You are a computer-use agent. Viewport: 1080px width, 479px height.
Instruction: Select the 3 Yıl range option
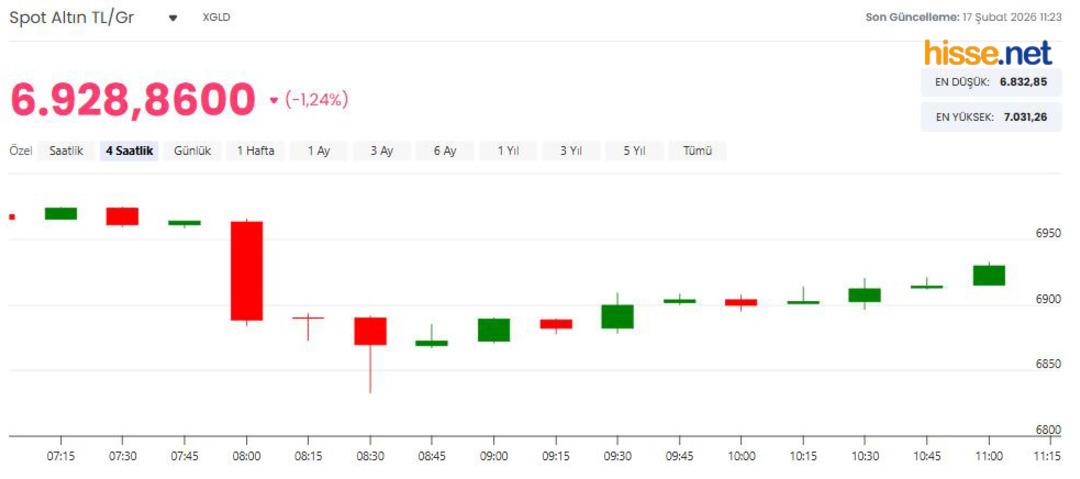(571, 151)
